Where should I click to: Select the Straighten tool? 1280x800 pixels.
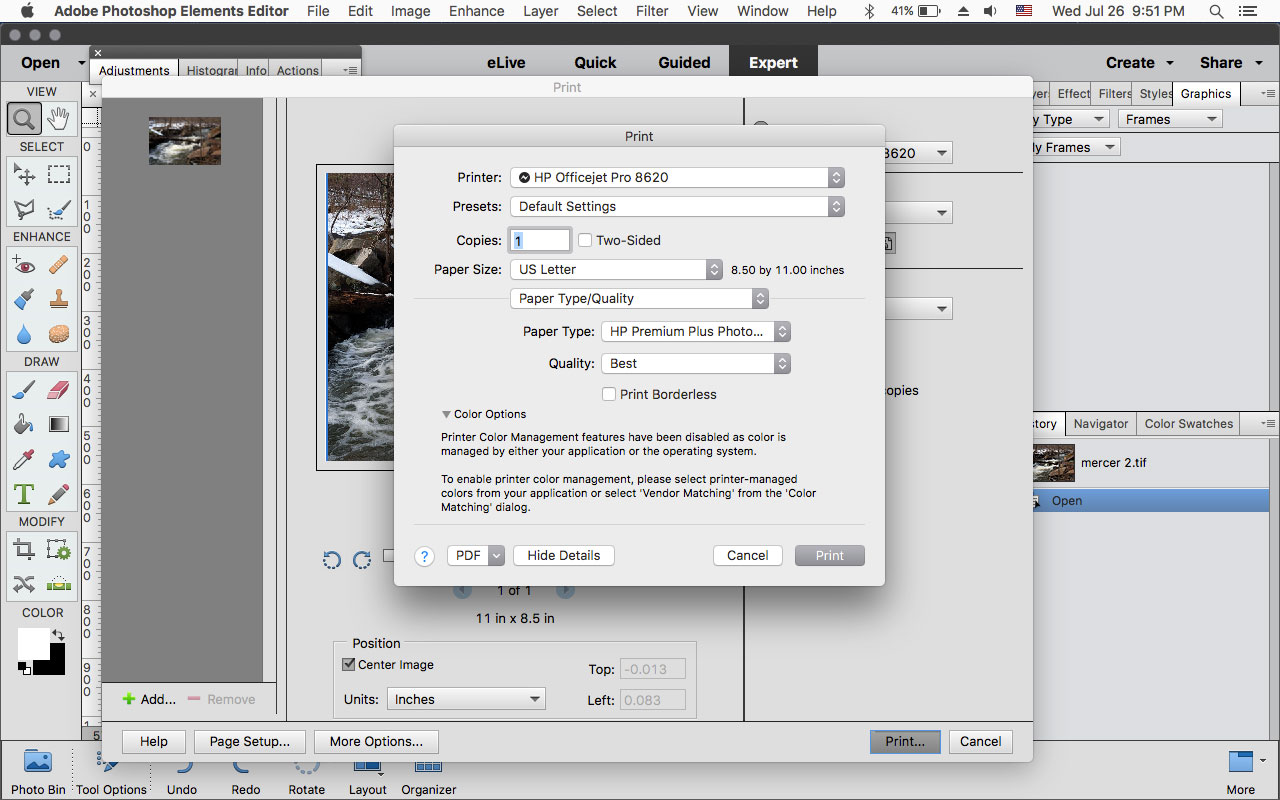click(59, 584)
